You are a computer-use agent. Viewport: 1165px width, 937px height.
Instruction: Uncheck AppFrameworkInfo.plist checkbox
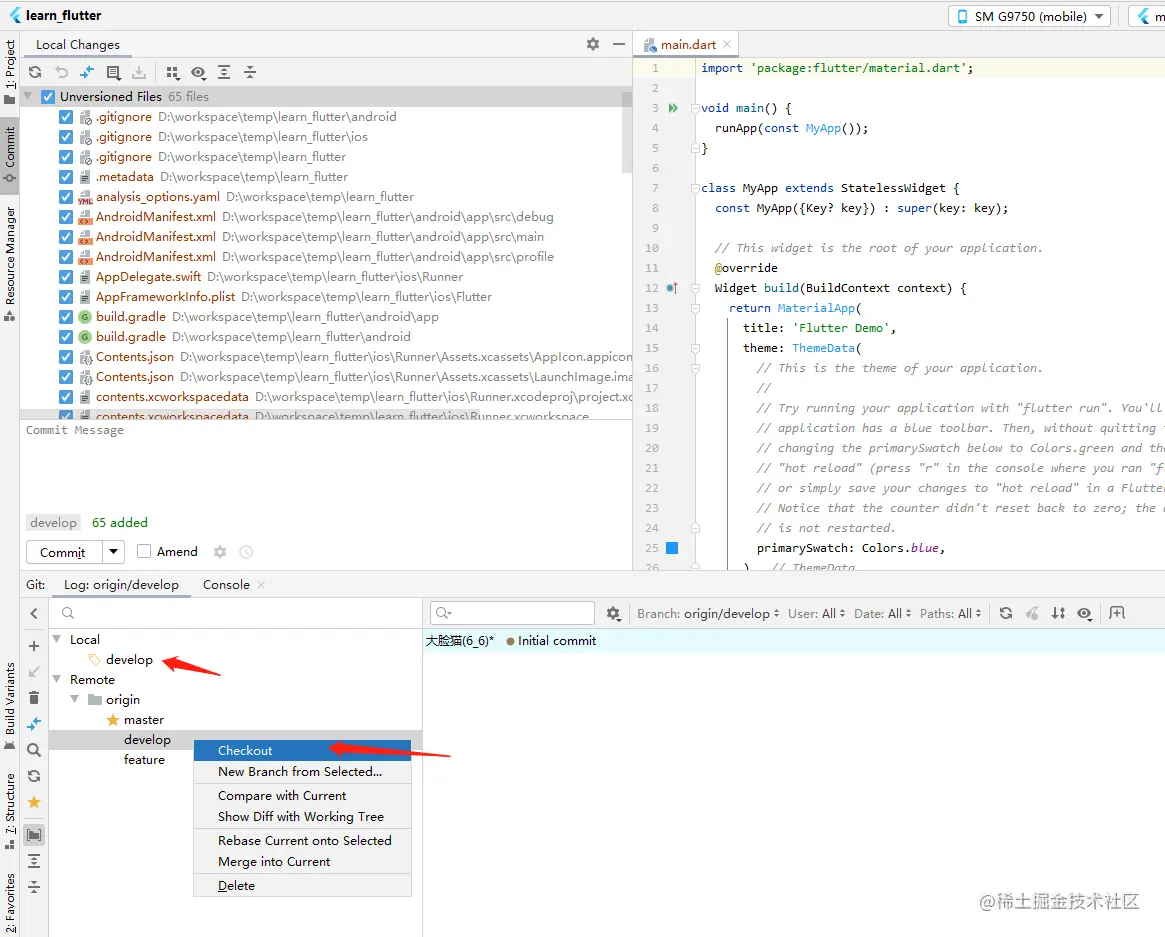(x=66, y=296)
